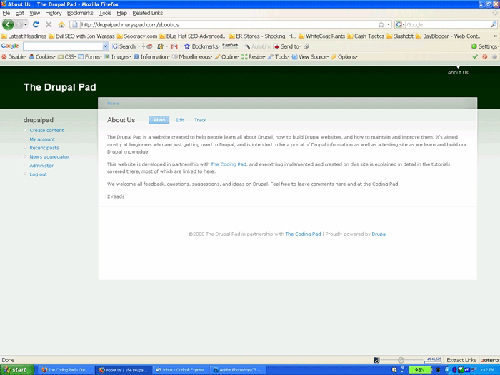The image size is (500, 375).
Task: Click the Windows Start button
Action: tap(17, 370)
